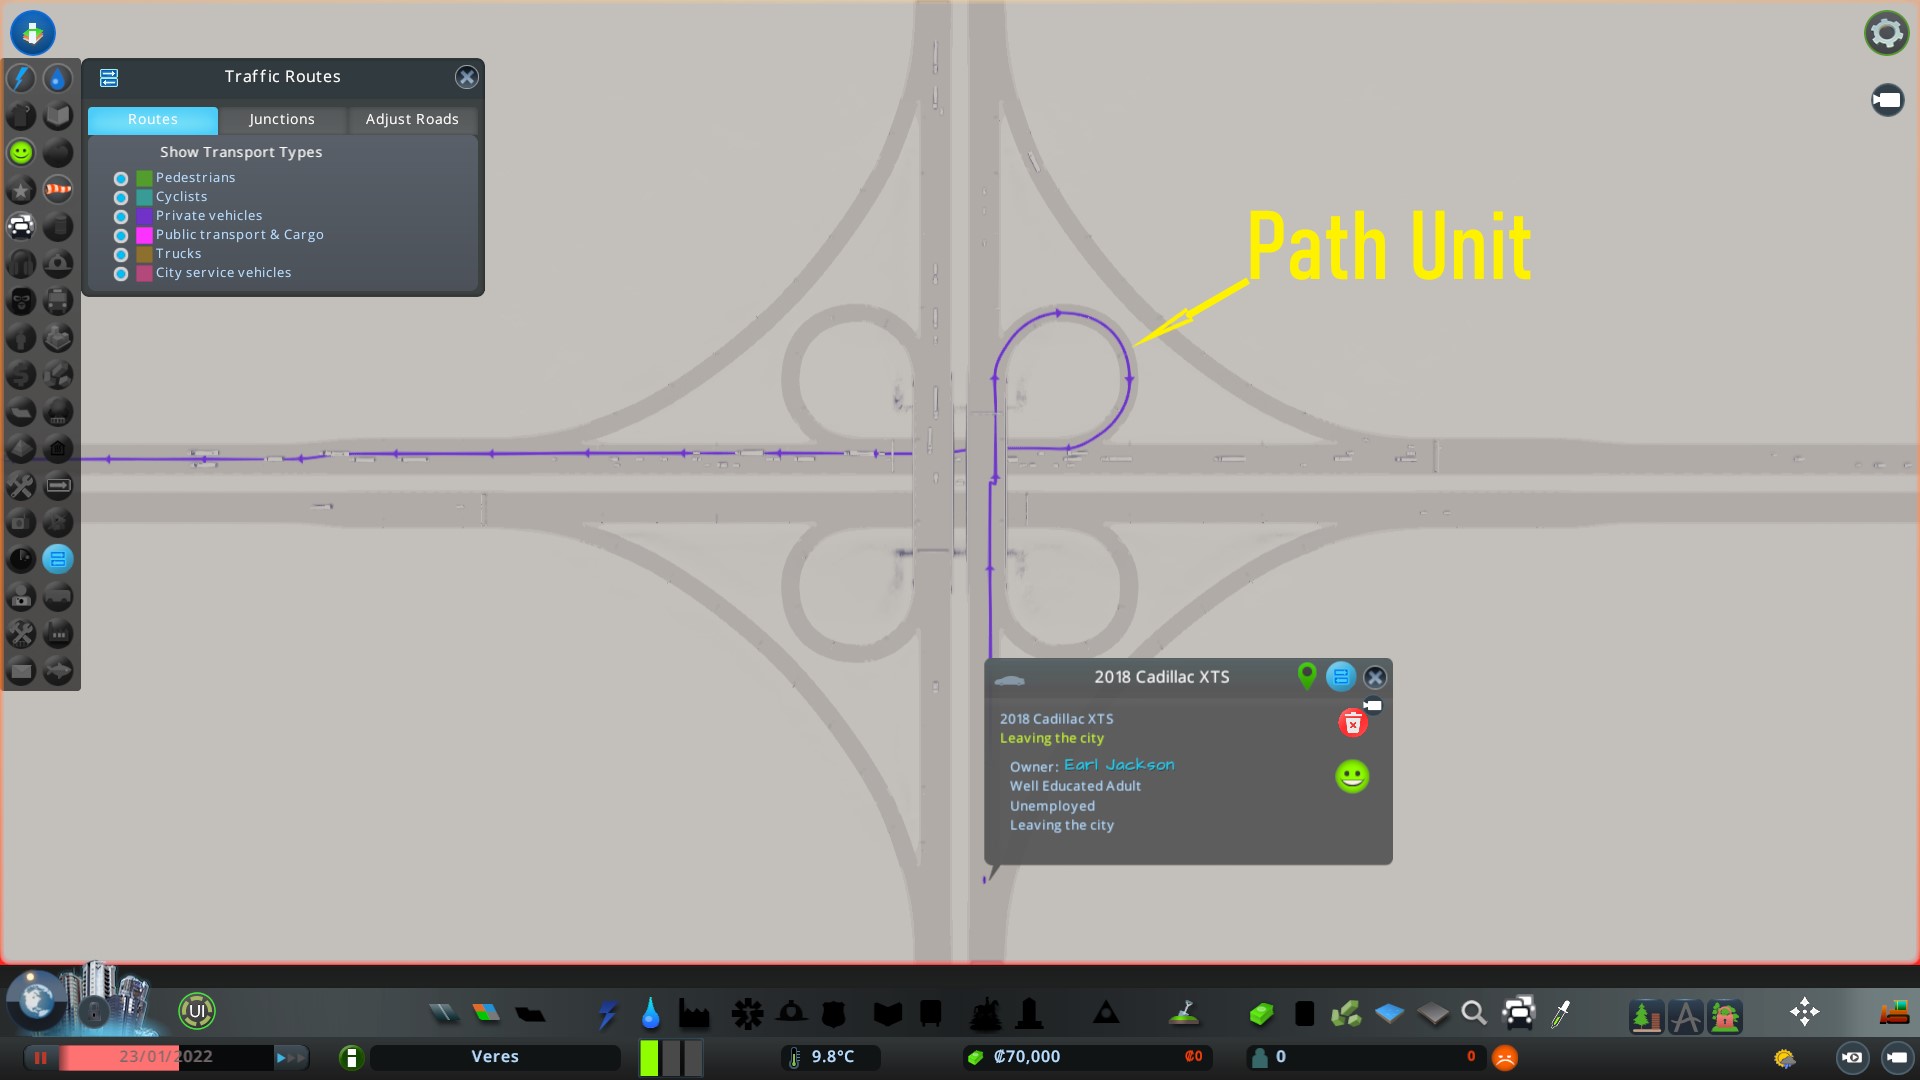Click the green location marker icon

pyautogui.click(x=1306, y=676)
